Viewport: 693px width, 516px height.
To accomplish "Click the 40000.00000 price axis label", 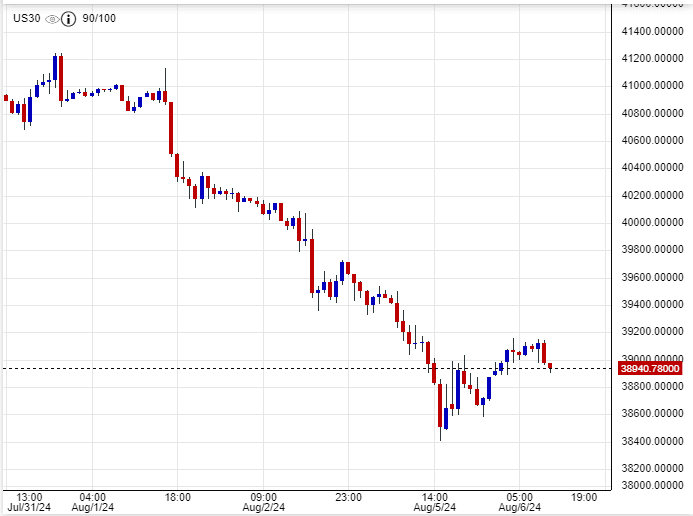I will [651, 222].
